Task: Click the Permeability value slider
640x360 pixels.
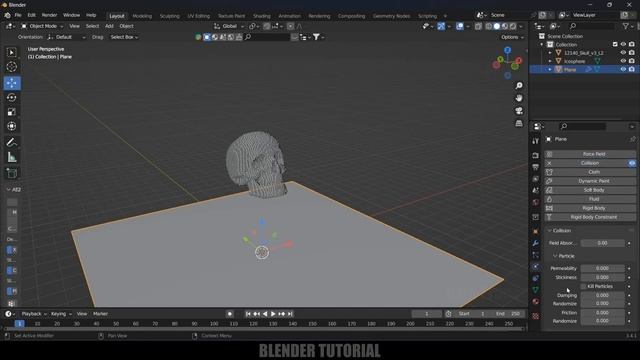Action: point(602,268)
